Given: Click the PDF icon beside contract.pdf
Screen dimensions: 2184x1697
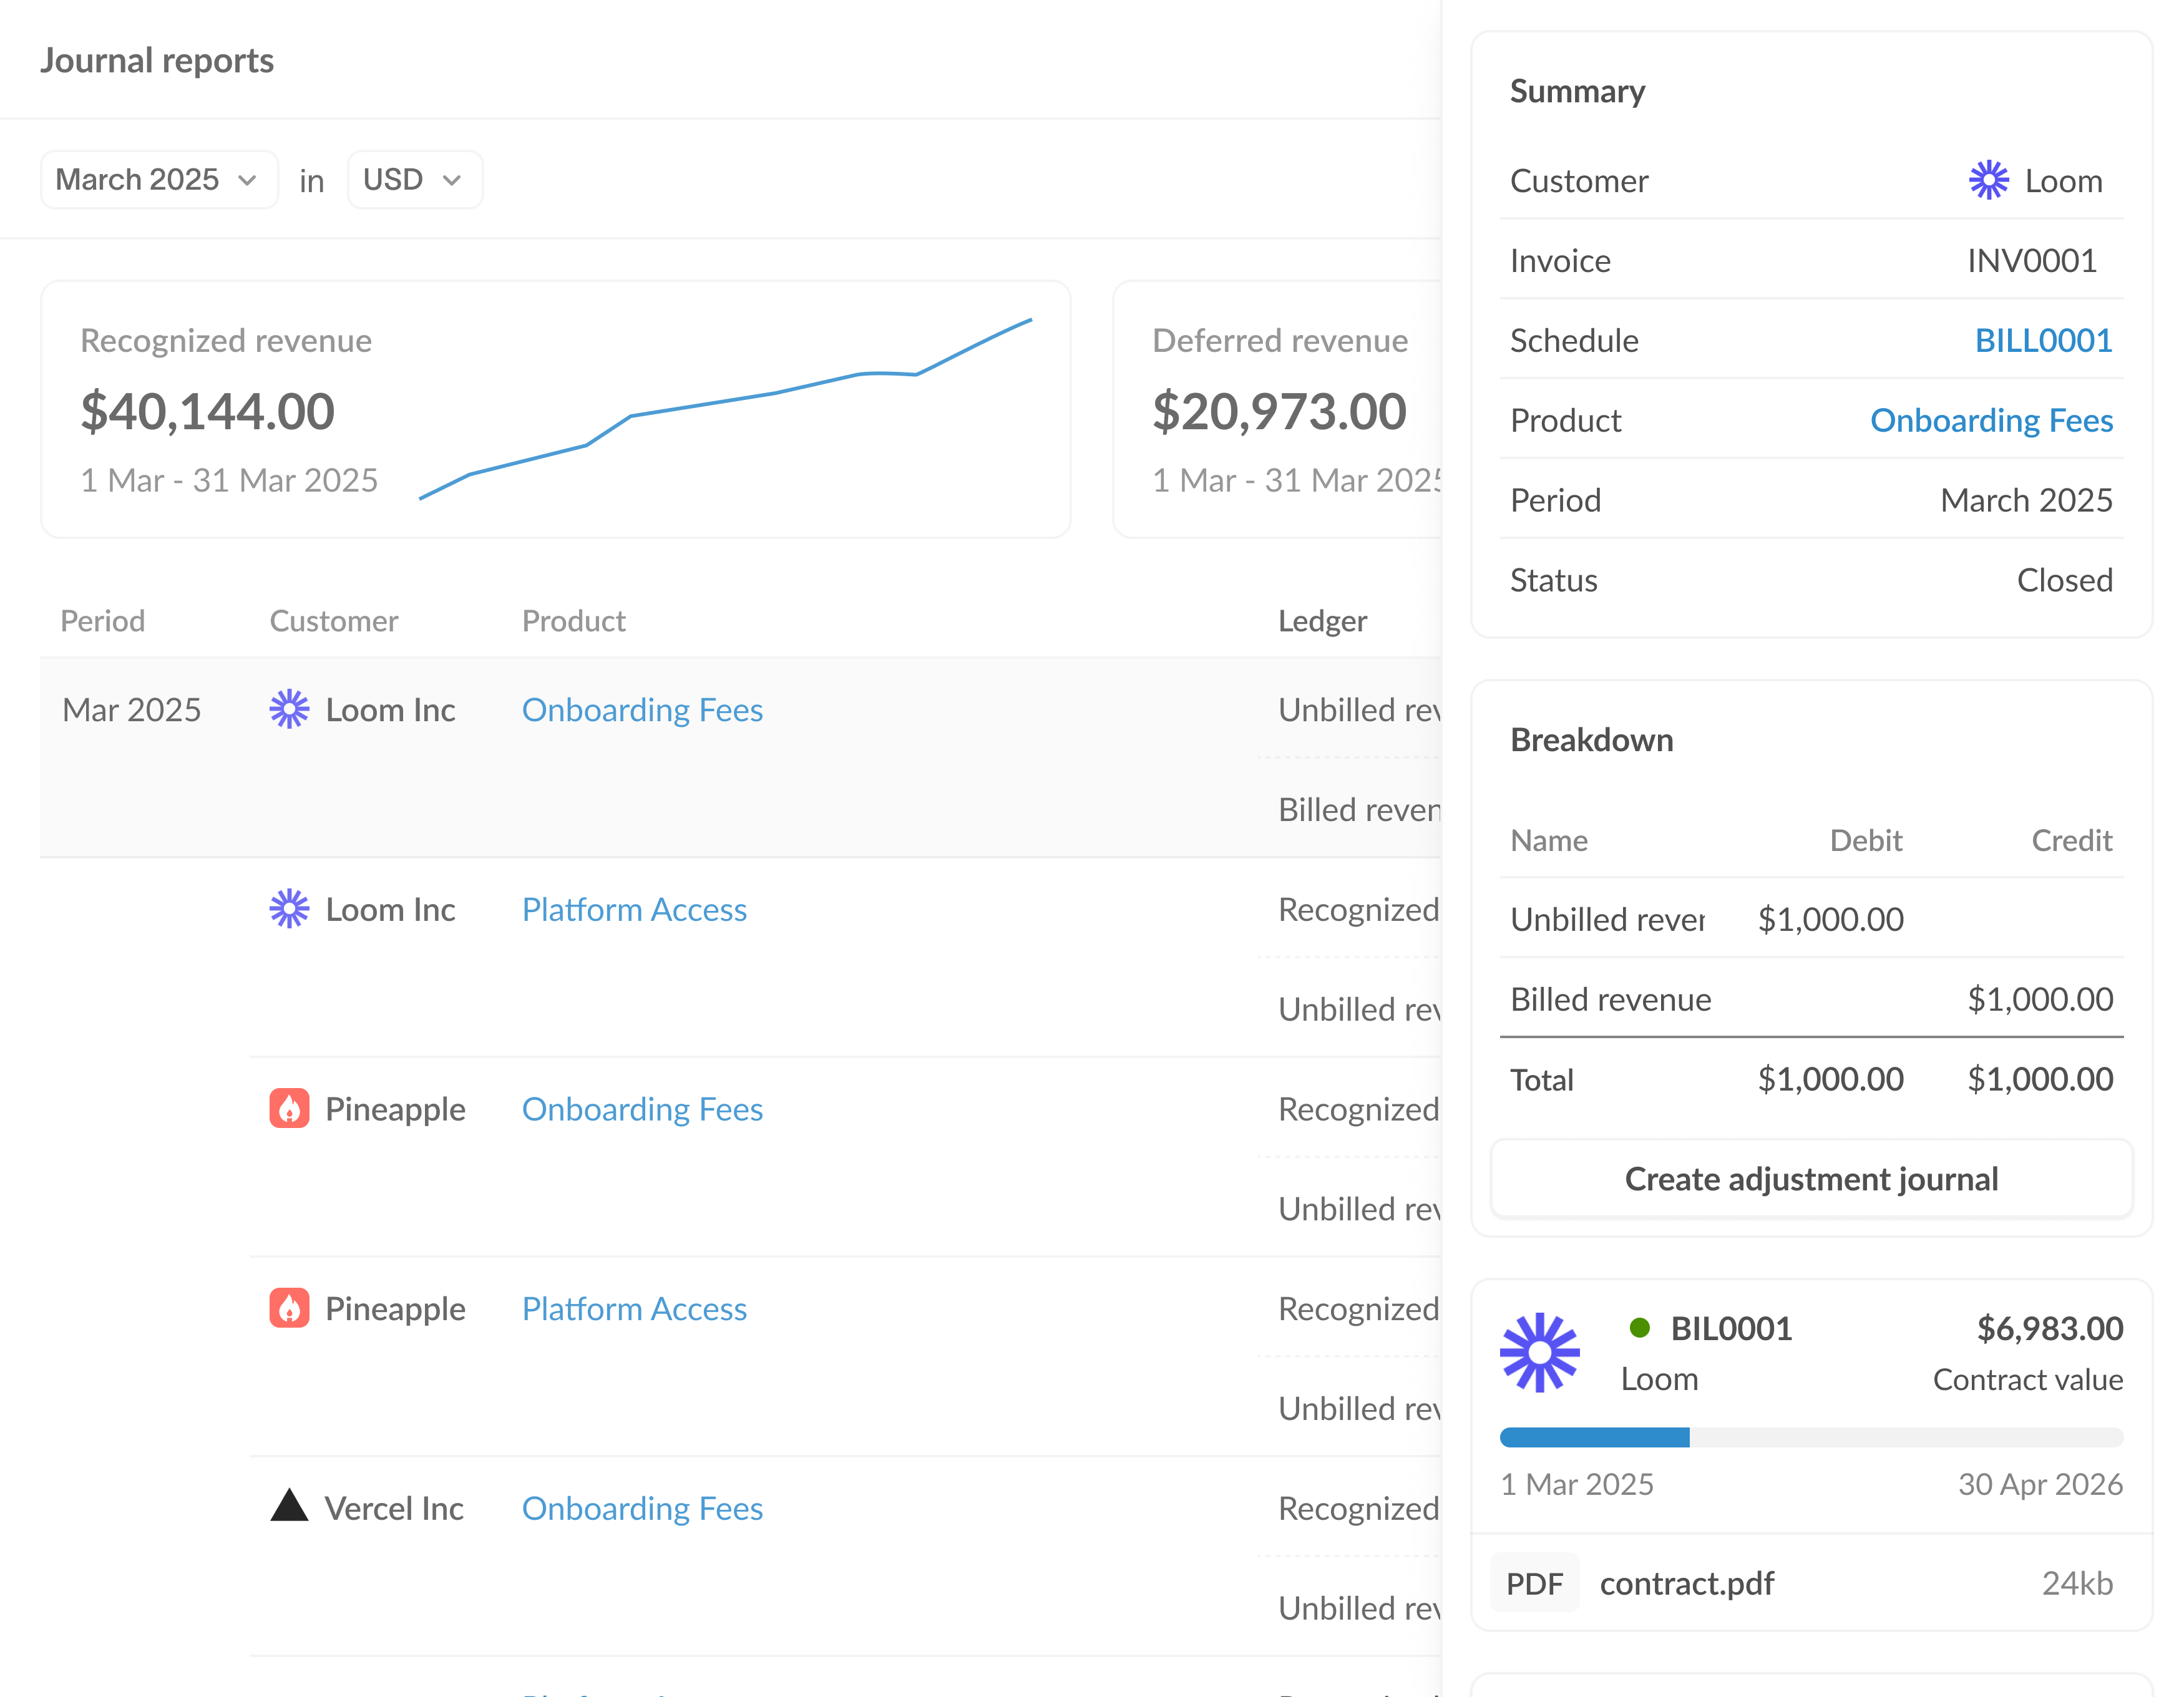Looking at the screenshot, I should [x=1535, y=1583].
